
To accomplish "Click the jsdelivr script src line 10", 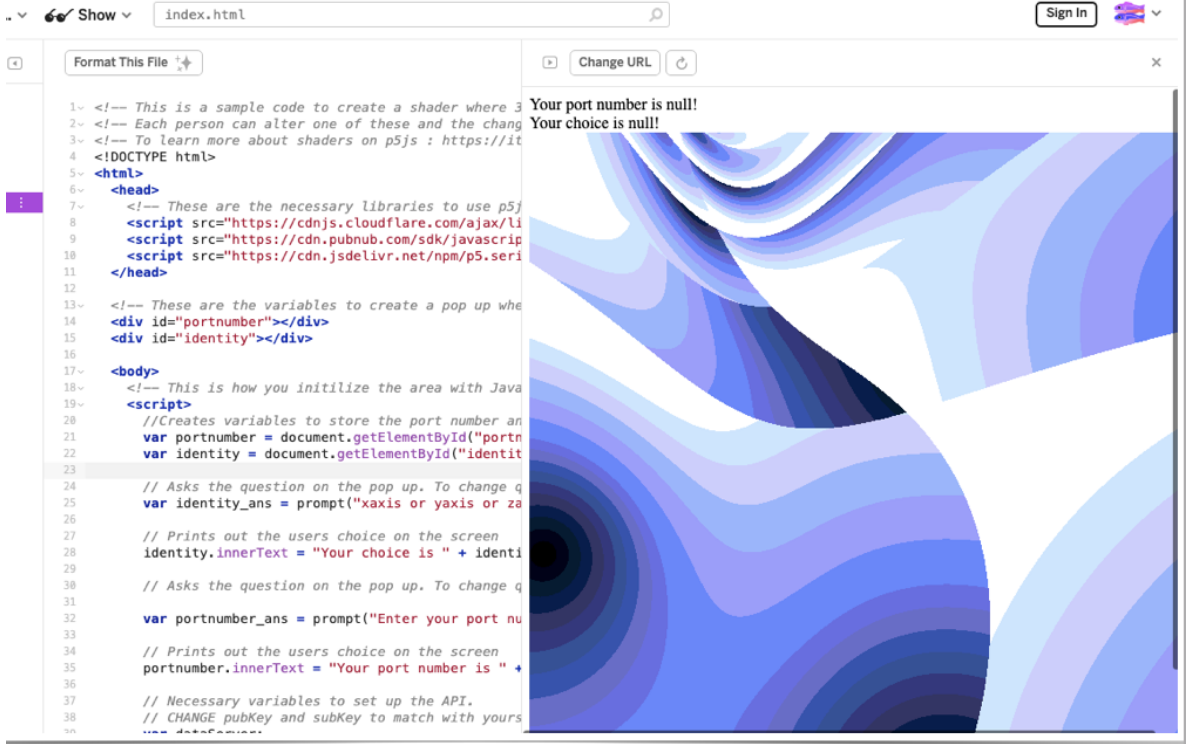I will pyautogui.click(x=324, y=256).
